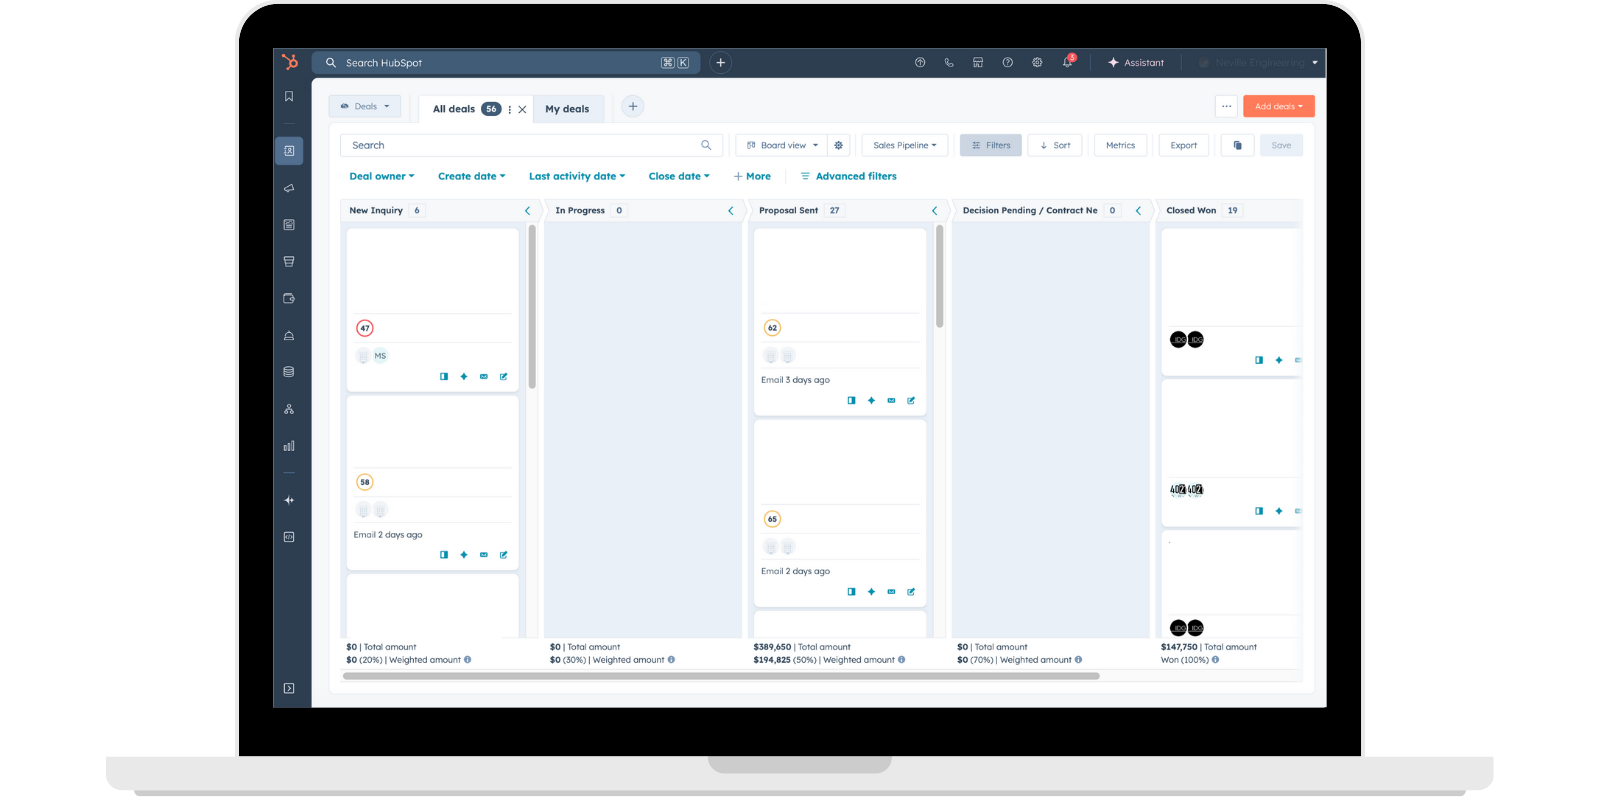
Task: Open the Upgrade arrow icon in top bar
Action: point(920,62)
